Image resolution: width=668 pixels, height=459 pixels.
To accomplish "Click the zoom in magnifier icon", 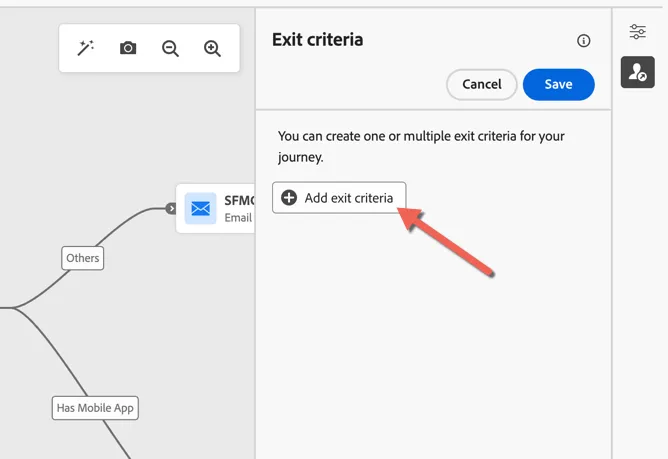I will tap(212, 48).
